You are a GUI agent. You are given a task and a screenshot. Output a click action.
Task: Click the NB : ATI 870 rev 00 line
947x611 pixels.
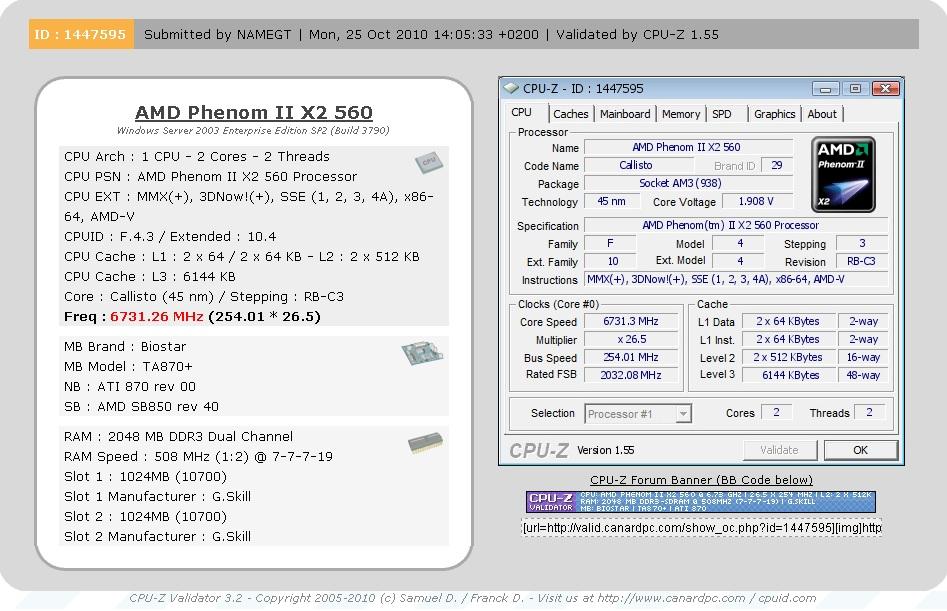130,386
